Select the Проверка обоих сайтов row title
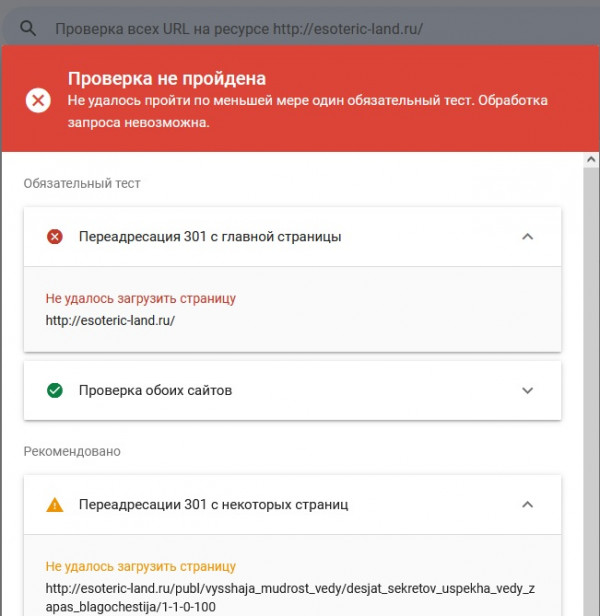The width and height of the screenshot is (600, 616). coord(155,390)
